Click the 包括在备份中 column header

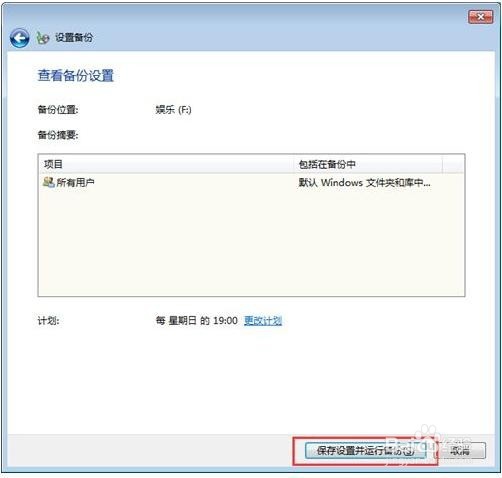[x=369, y=164]
